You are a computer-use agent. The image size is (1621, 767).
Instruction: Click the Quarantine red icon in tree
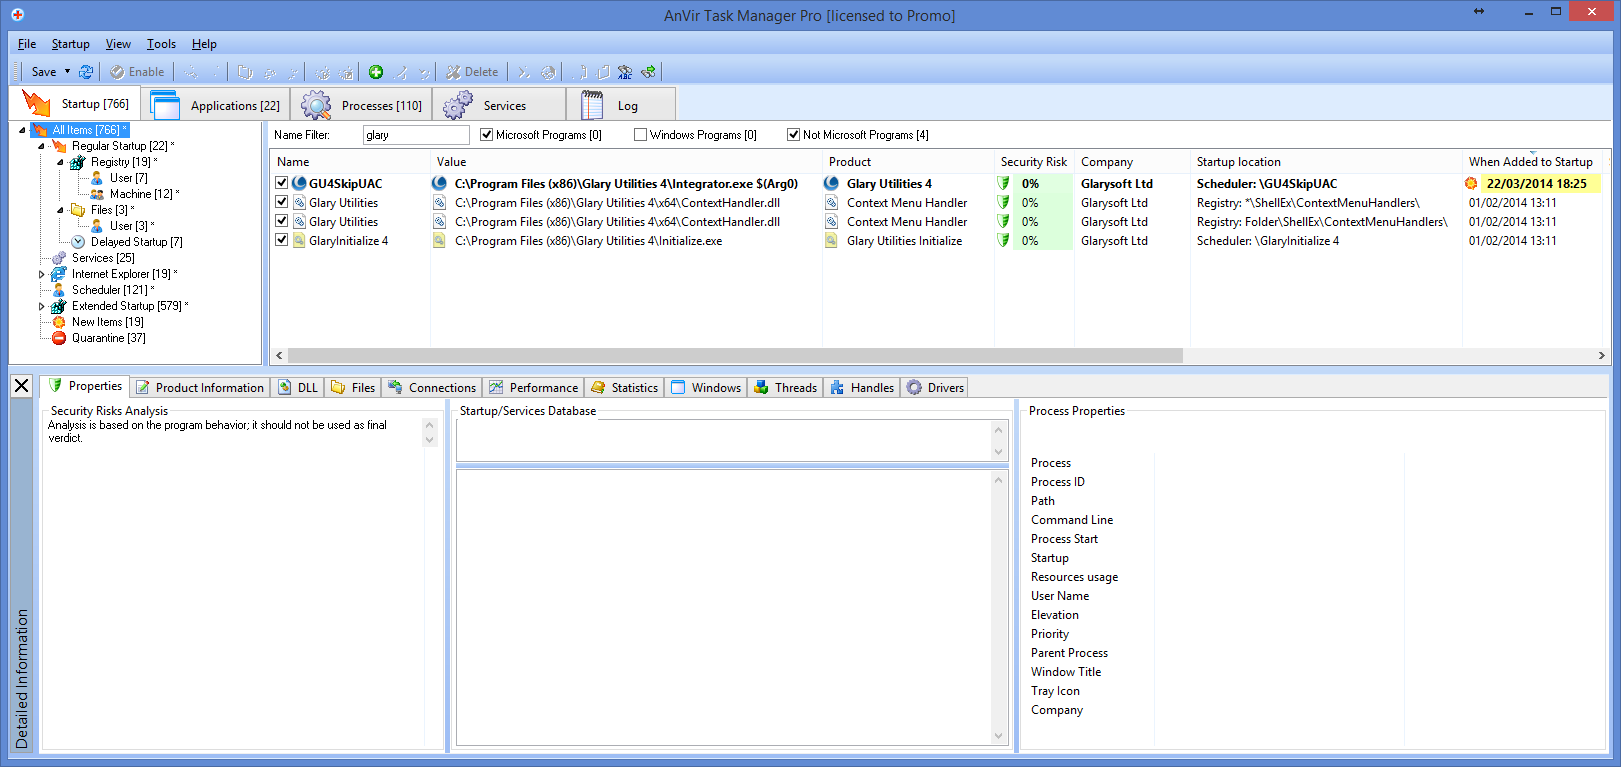click(59, 338)
